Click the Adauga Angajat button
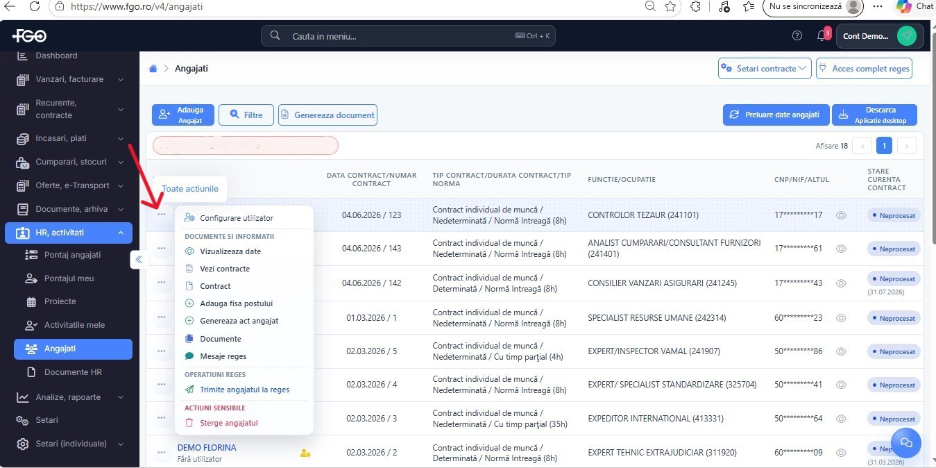The width and height of the screenshot is (936, 468). [183, 115]
